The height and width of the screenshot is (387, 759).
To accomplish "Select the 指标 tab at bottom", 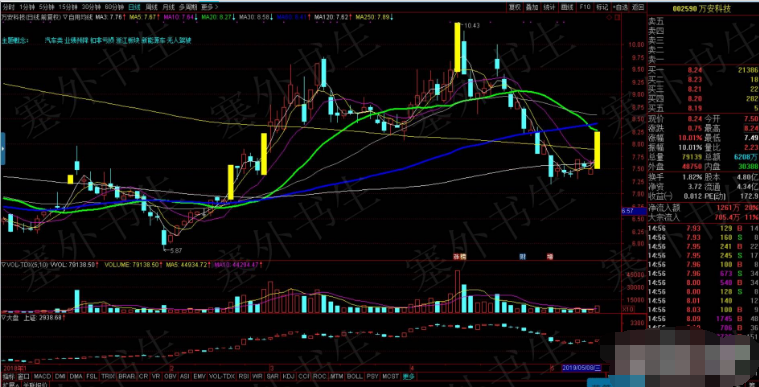I will pos(8,376).
